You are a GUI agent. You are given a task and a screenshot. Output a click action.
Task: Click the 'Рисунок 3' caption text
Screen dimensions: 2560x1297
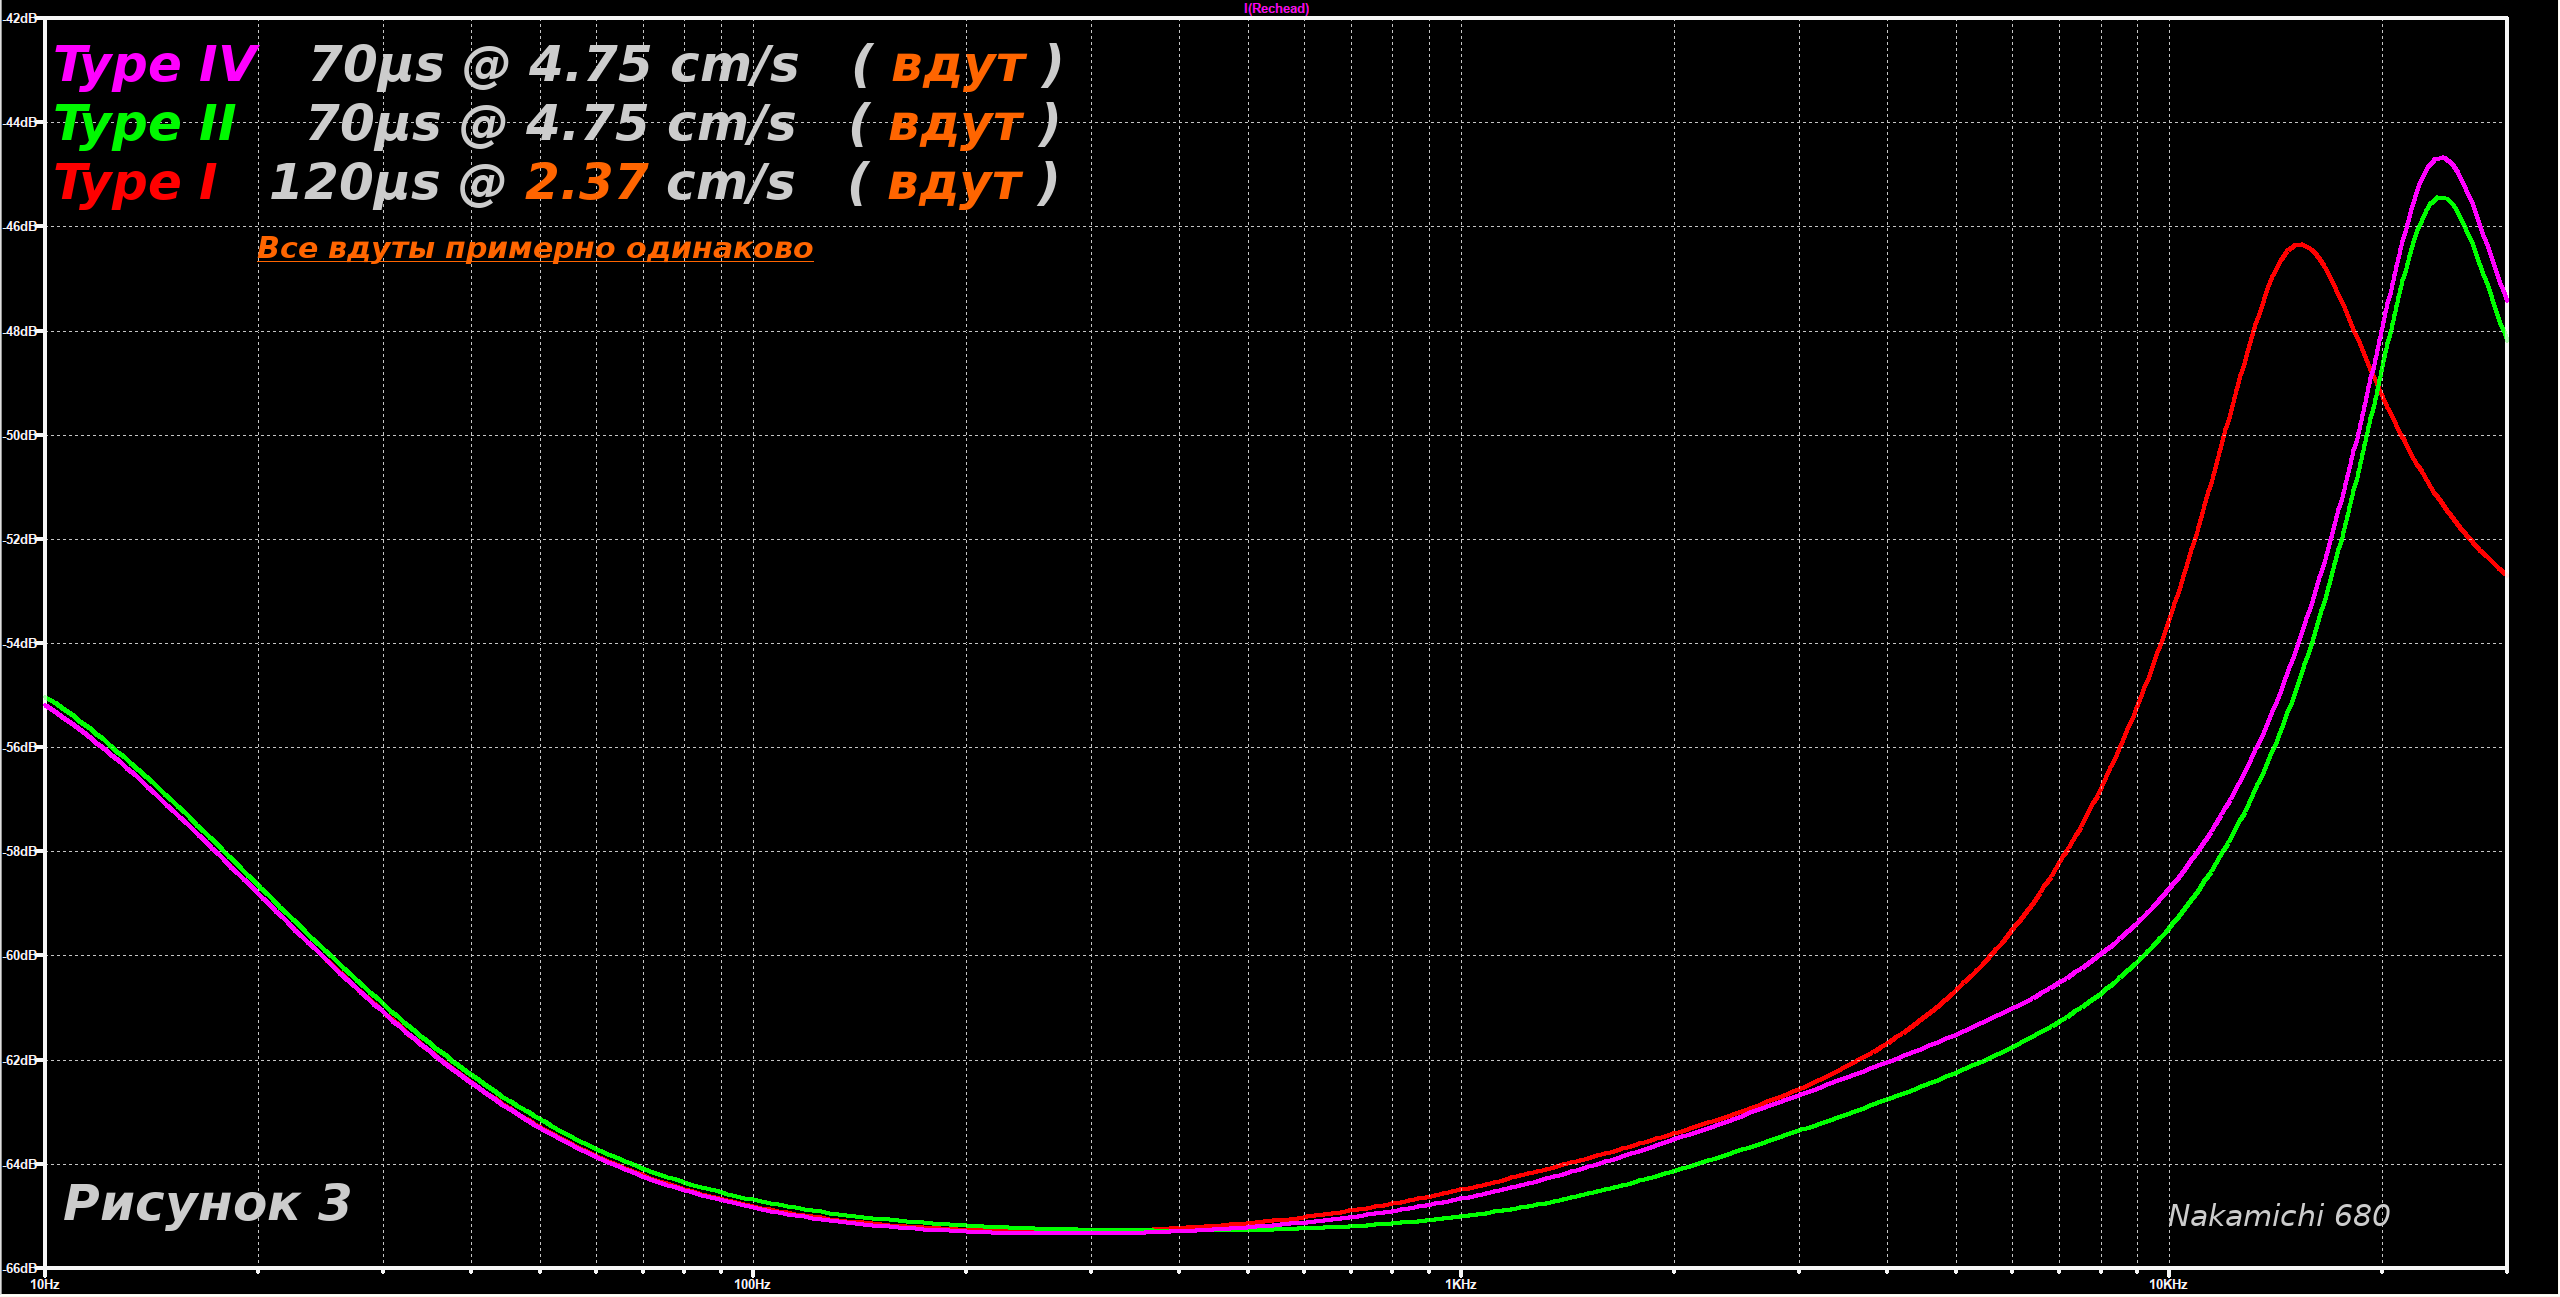pos(207,1203)
